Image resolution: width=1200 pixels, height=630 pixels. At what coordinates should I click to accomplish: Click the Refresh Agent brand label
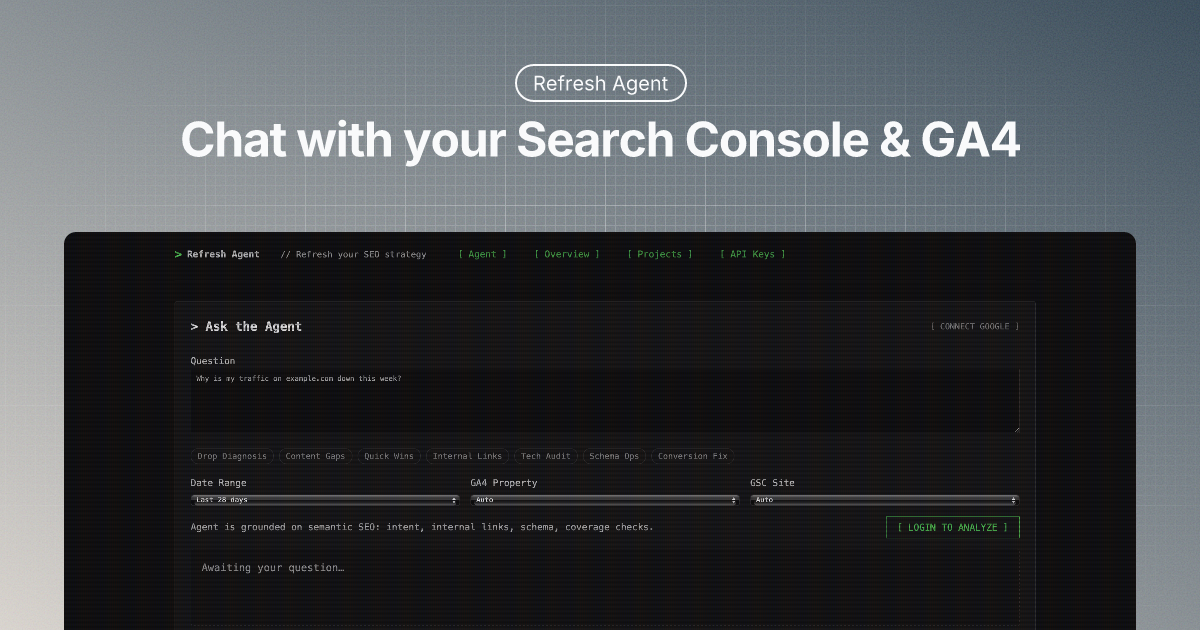point(222,254)
